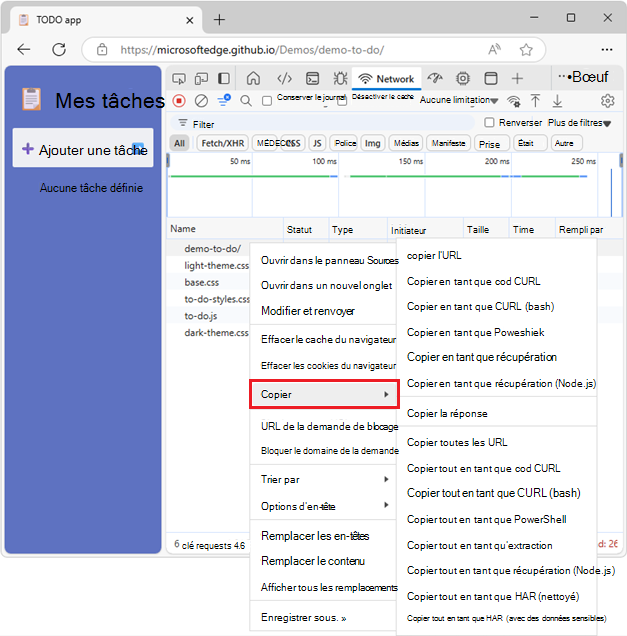The height and width of the screenshot is (636, 627).
Task: Select the All request type filter
Action: coord(179,143)
